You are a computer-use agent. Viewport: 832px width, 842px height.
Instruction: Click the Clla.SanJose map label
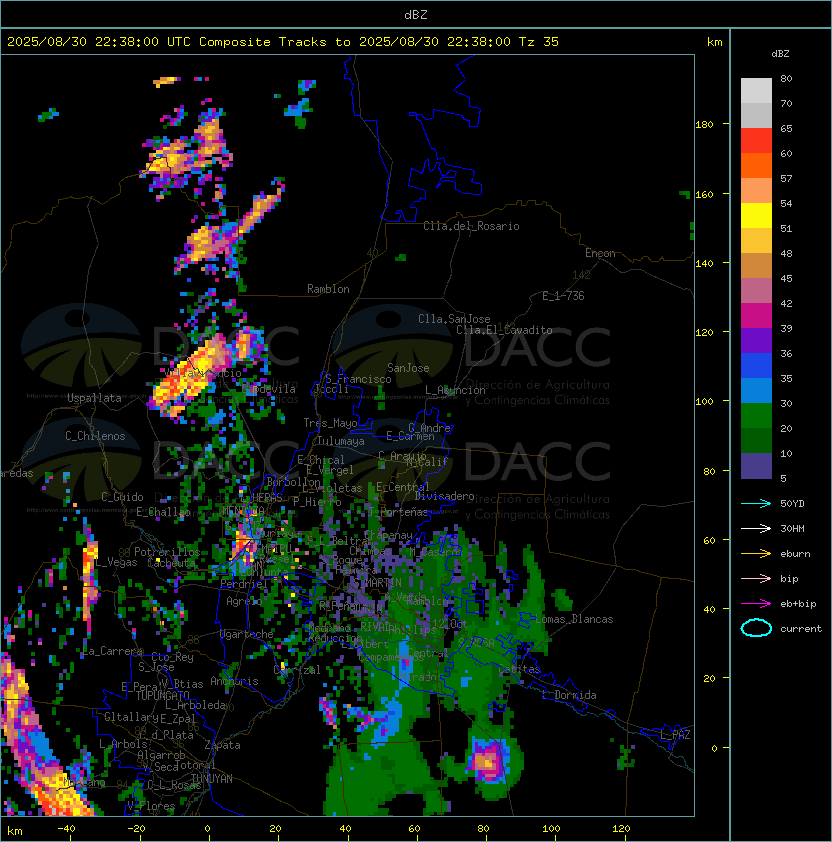pyautogui.click(x=454, y=319)
